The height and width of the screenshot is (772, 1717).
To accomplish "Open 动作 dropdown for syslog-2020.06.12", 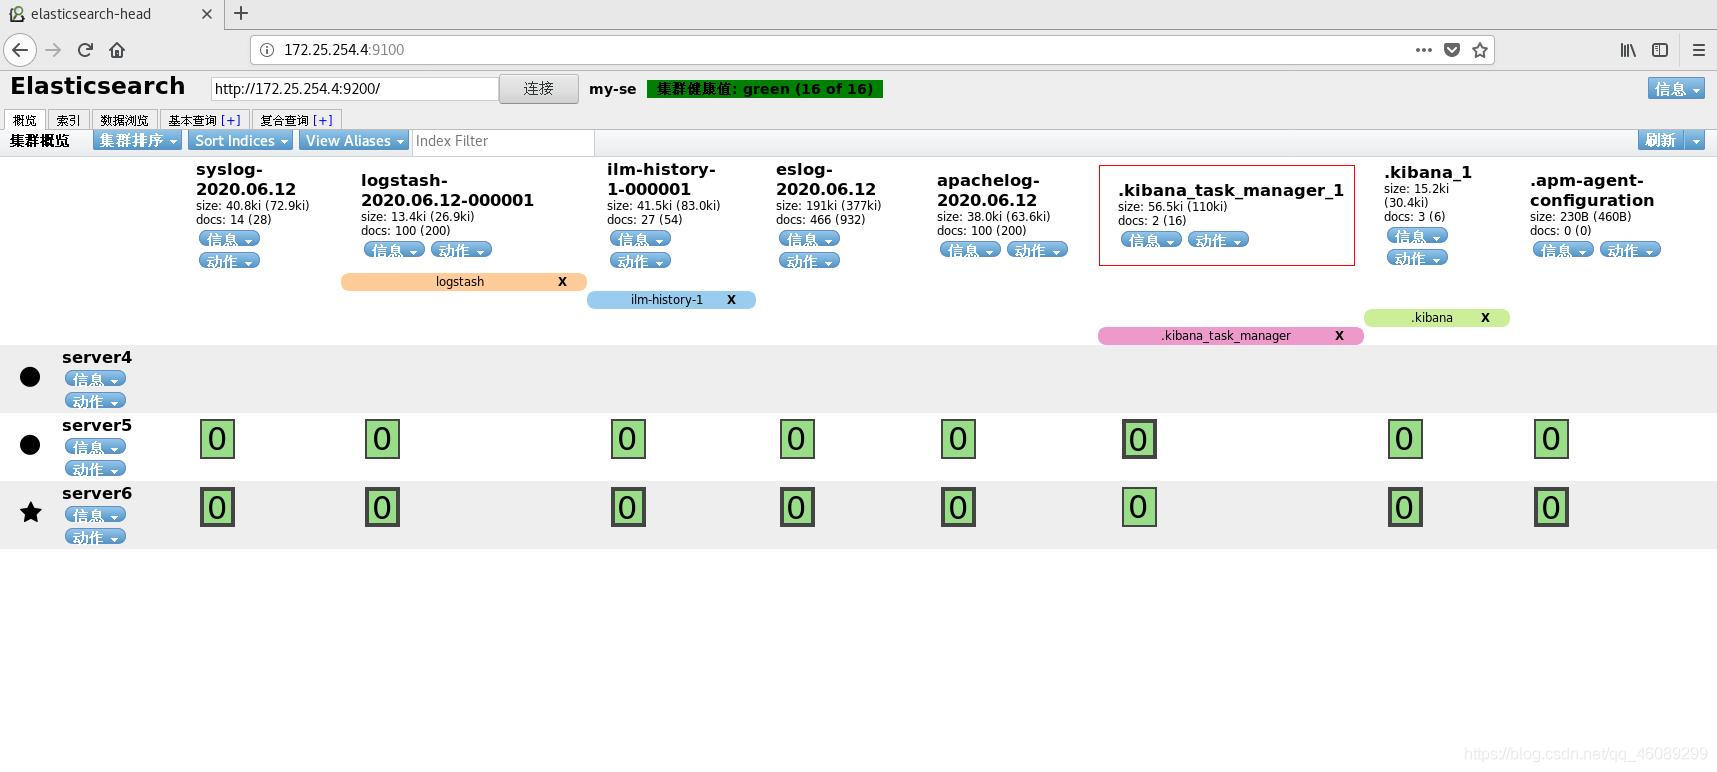I will coord(229,261).
